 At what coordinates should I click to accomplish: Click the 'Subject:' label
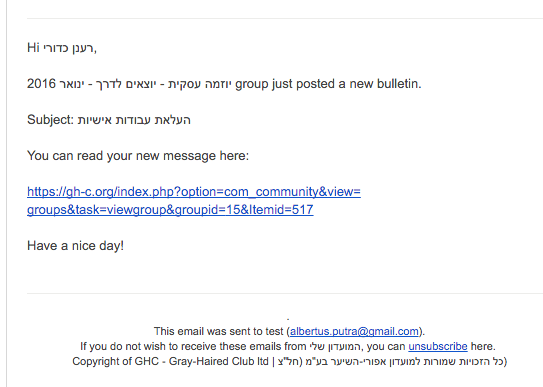click(x=50, y=120)
